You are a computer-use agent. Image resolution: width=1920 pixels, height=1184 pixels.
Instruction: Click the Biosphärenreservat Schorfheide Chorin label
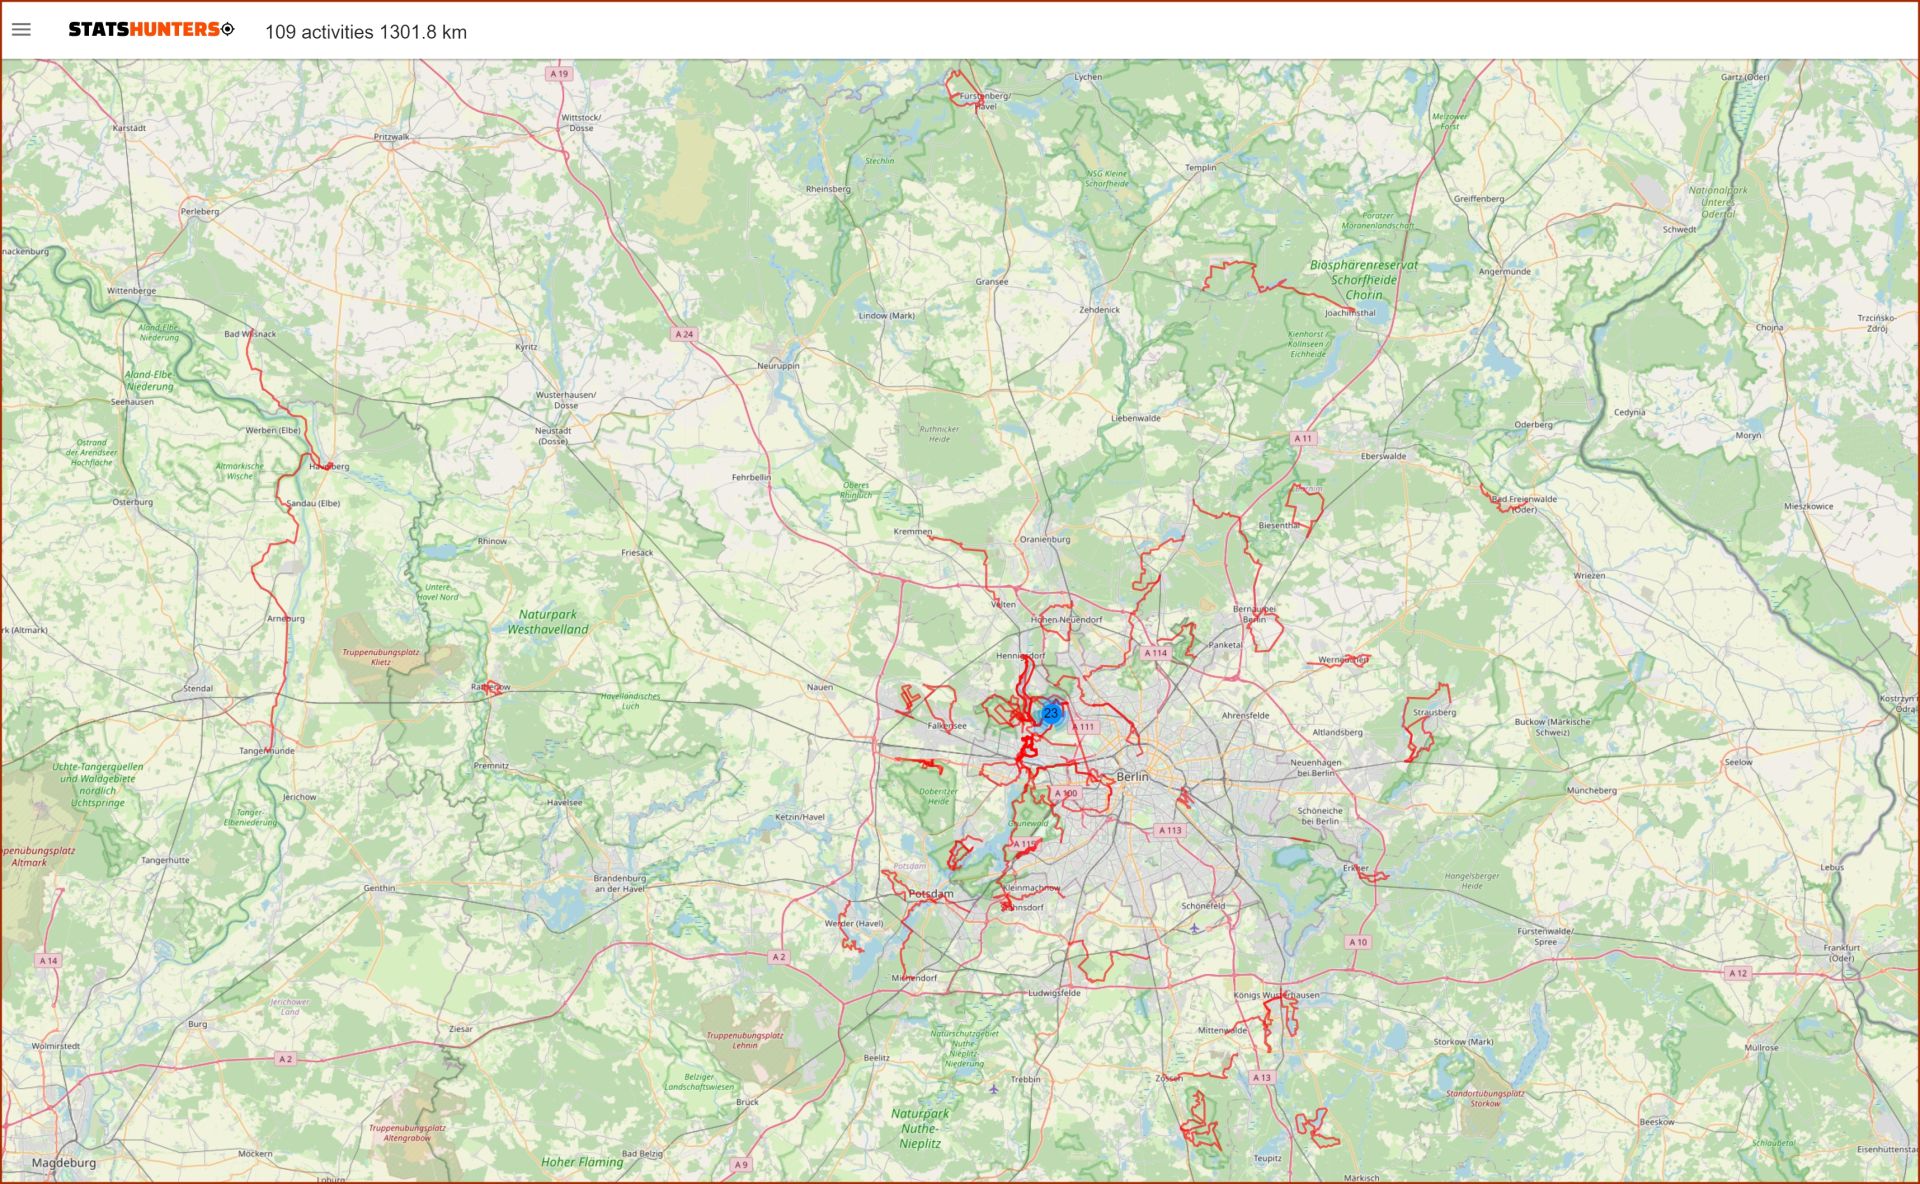tap(1363, 280)
